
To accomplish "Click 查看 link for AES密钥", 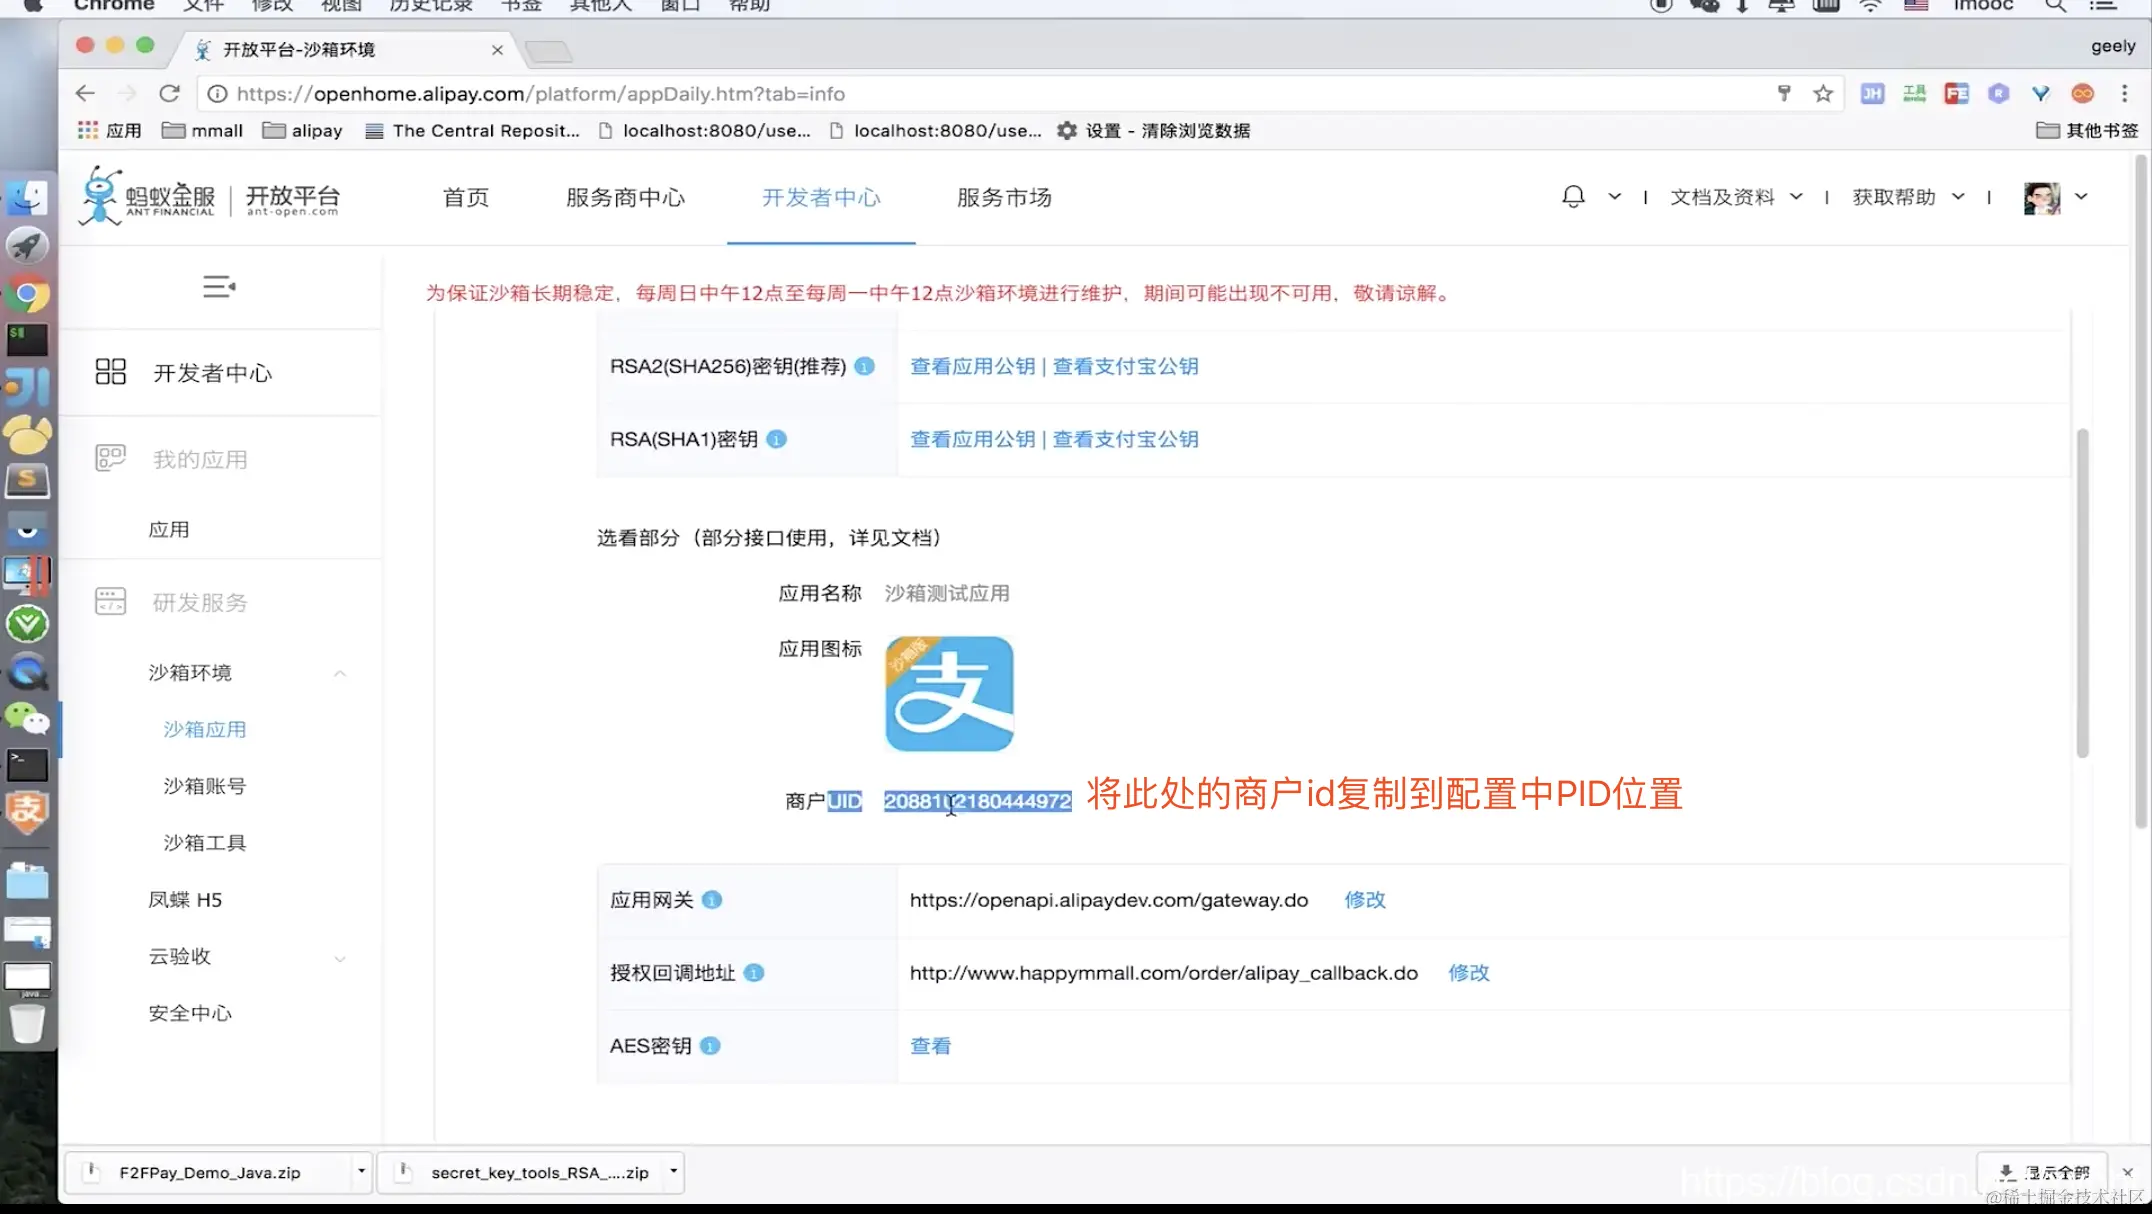I will (930, 1046).
